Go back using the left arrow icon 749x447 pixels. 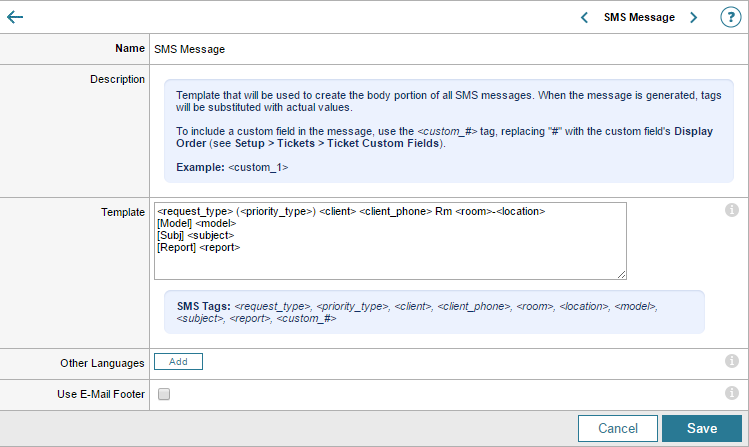point(15,17)
